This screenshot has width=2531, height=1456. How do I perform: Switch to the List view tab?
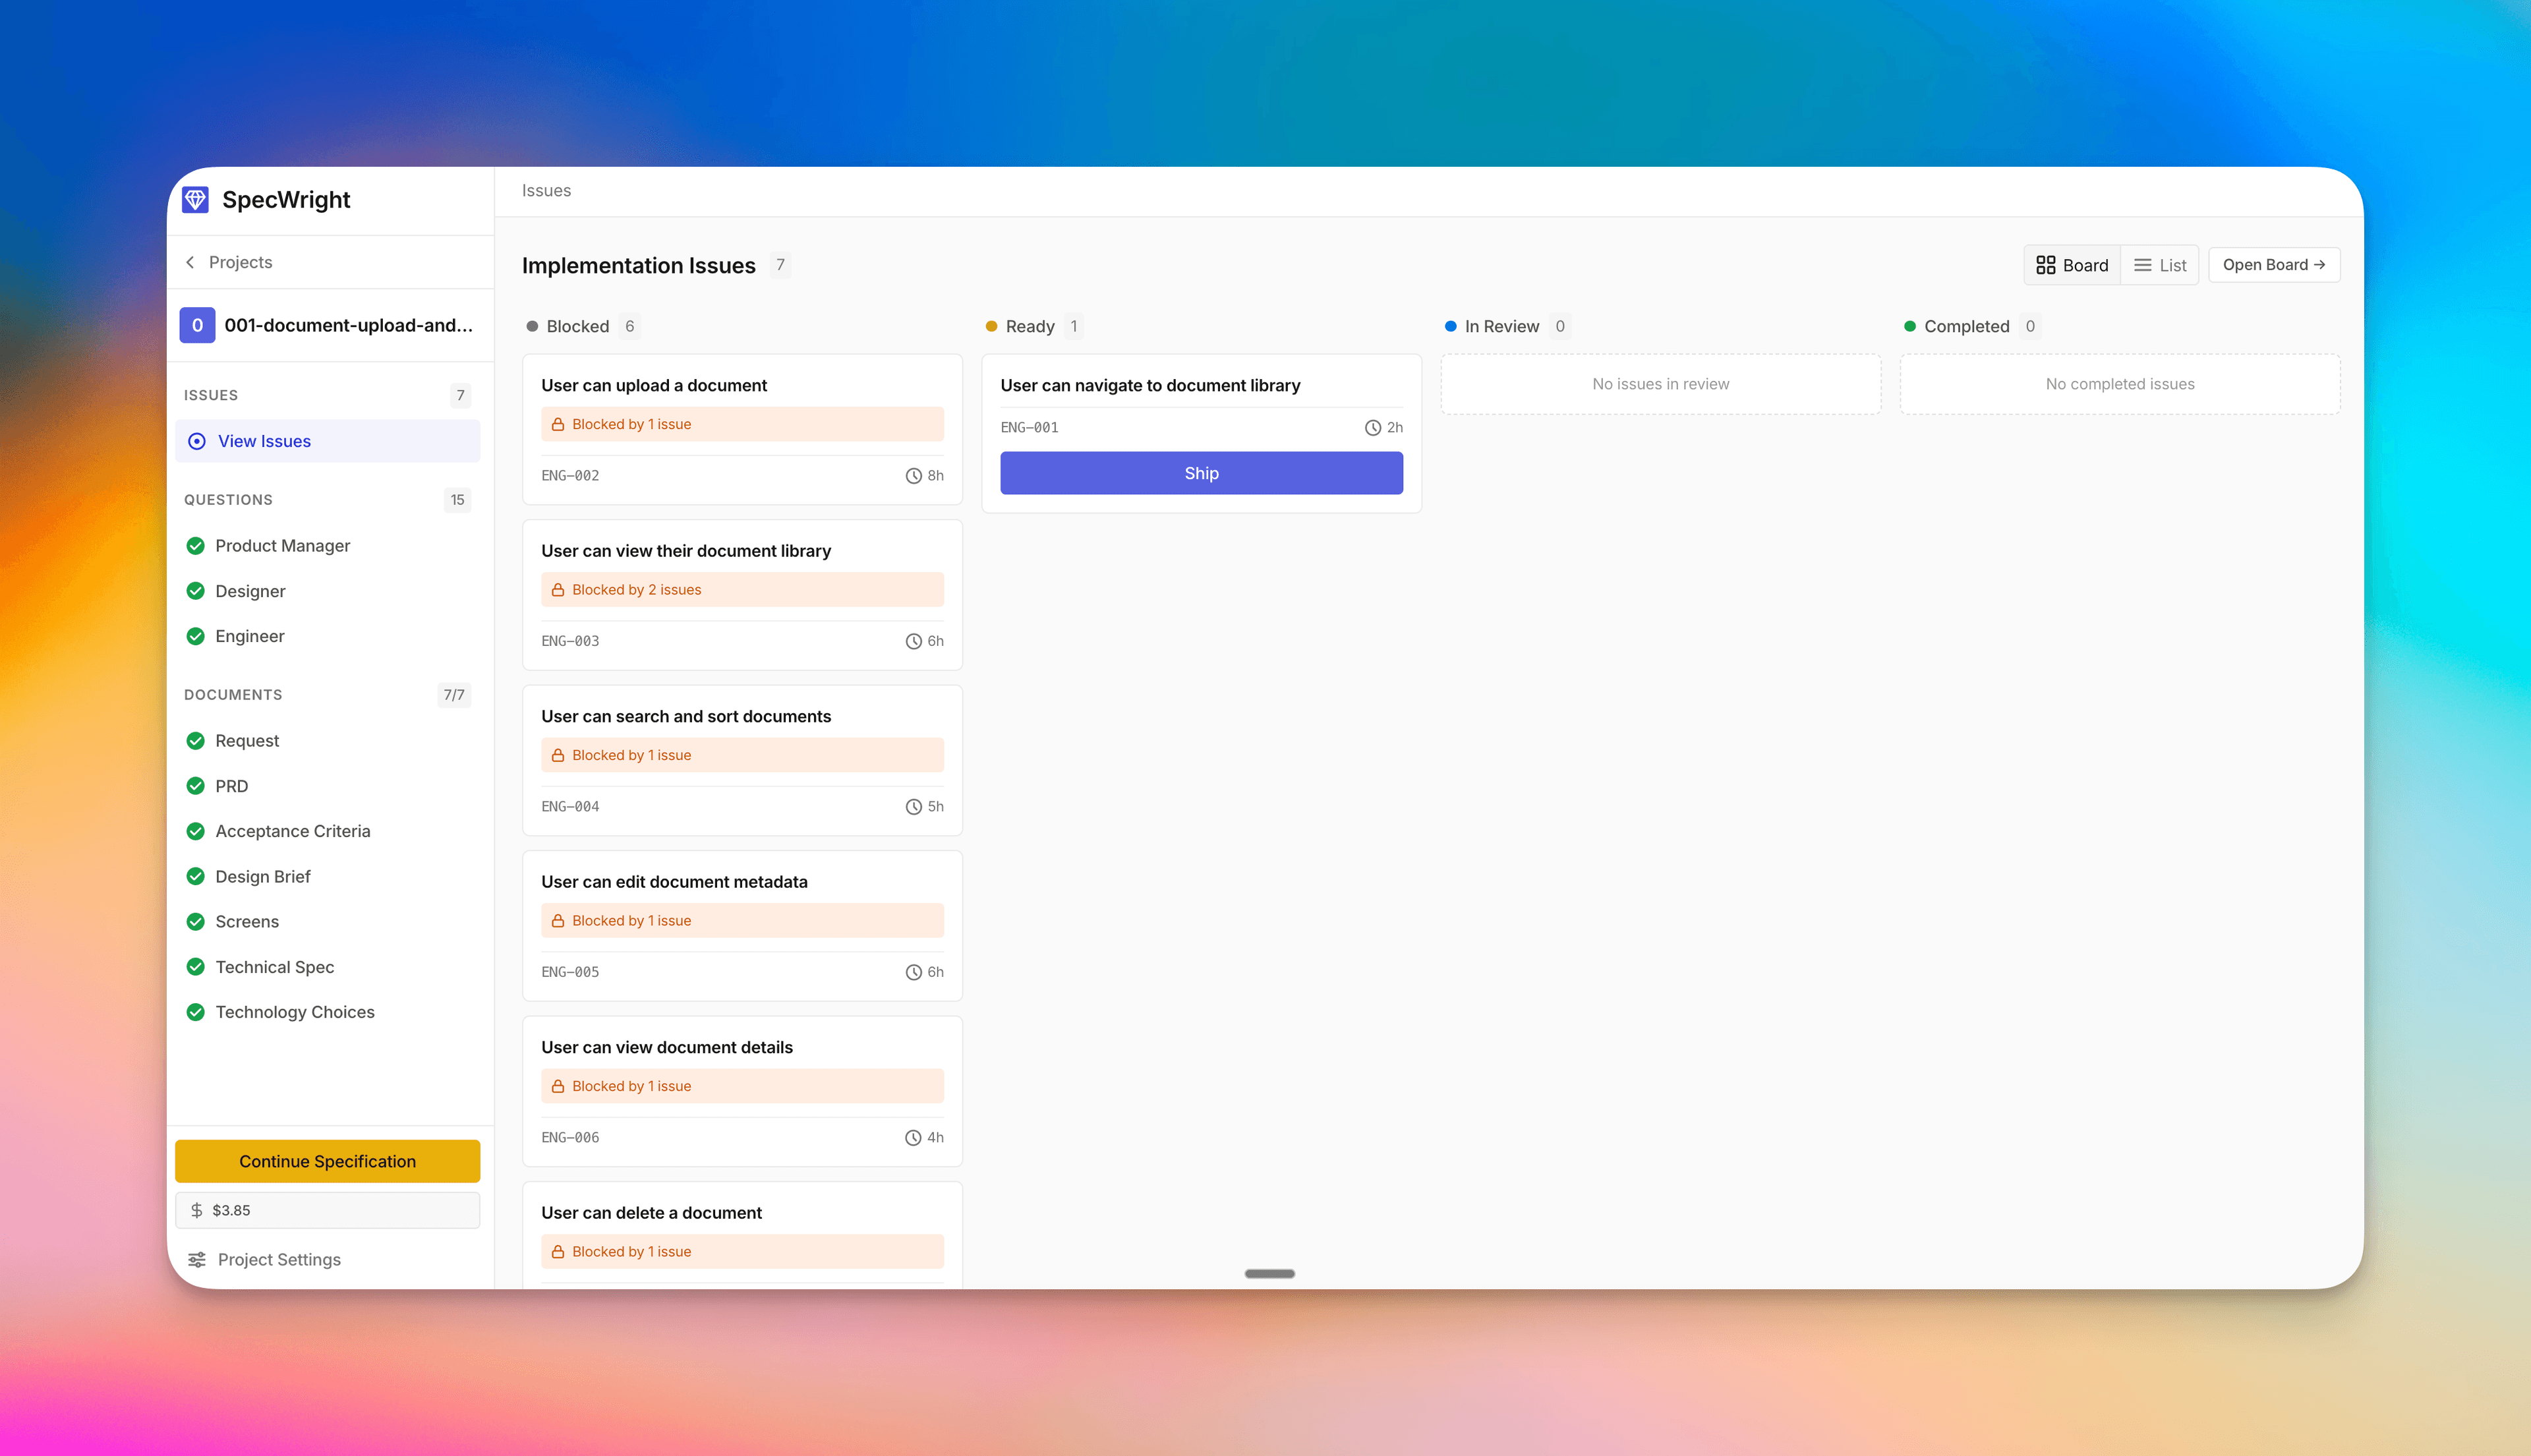click(x=2161, y=264)
